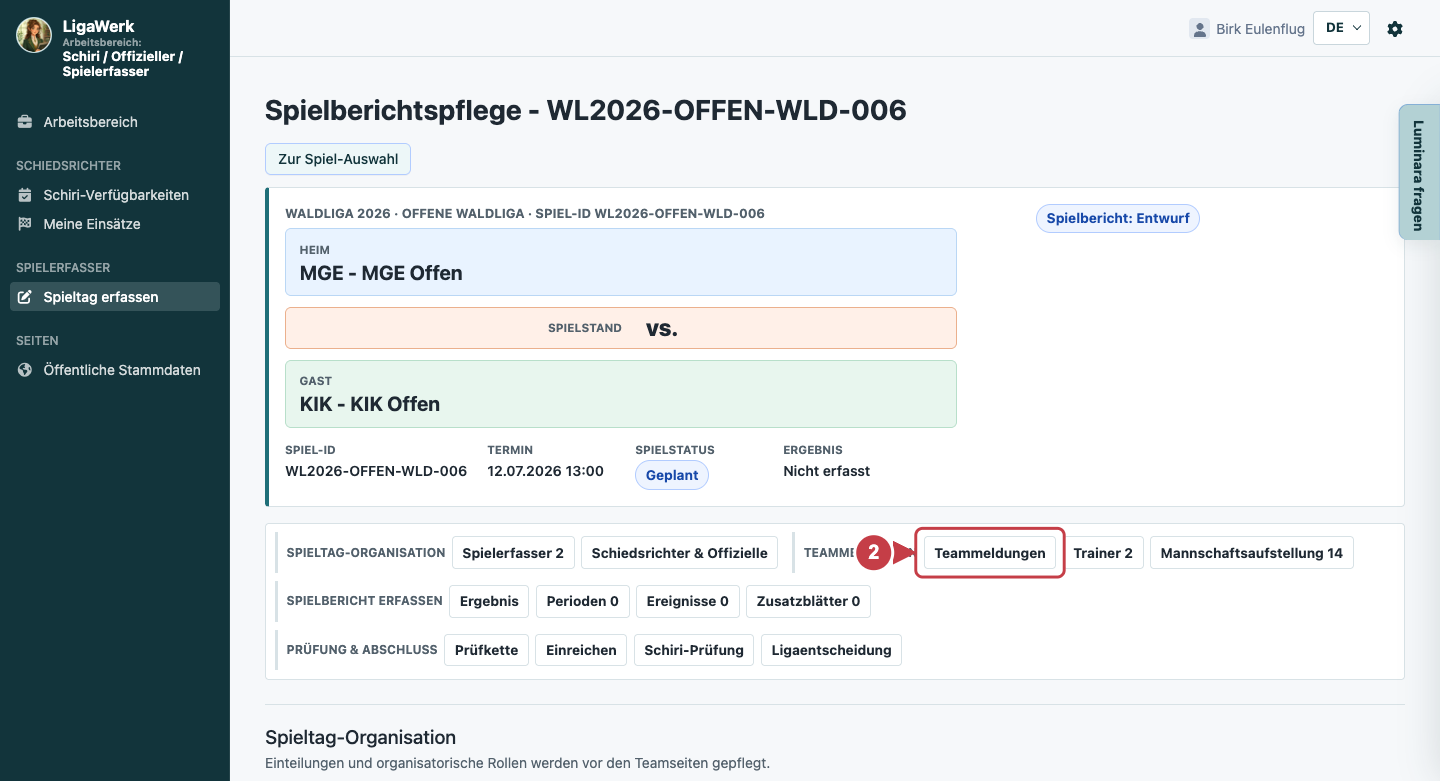Open the Ergebnis entry section
Screen dimensions: 1440x781
[489, 601]
